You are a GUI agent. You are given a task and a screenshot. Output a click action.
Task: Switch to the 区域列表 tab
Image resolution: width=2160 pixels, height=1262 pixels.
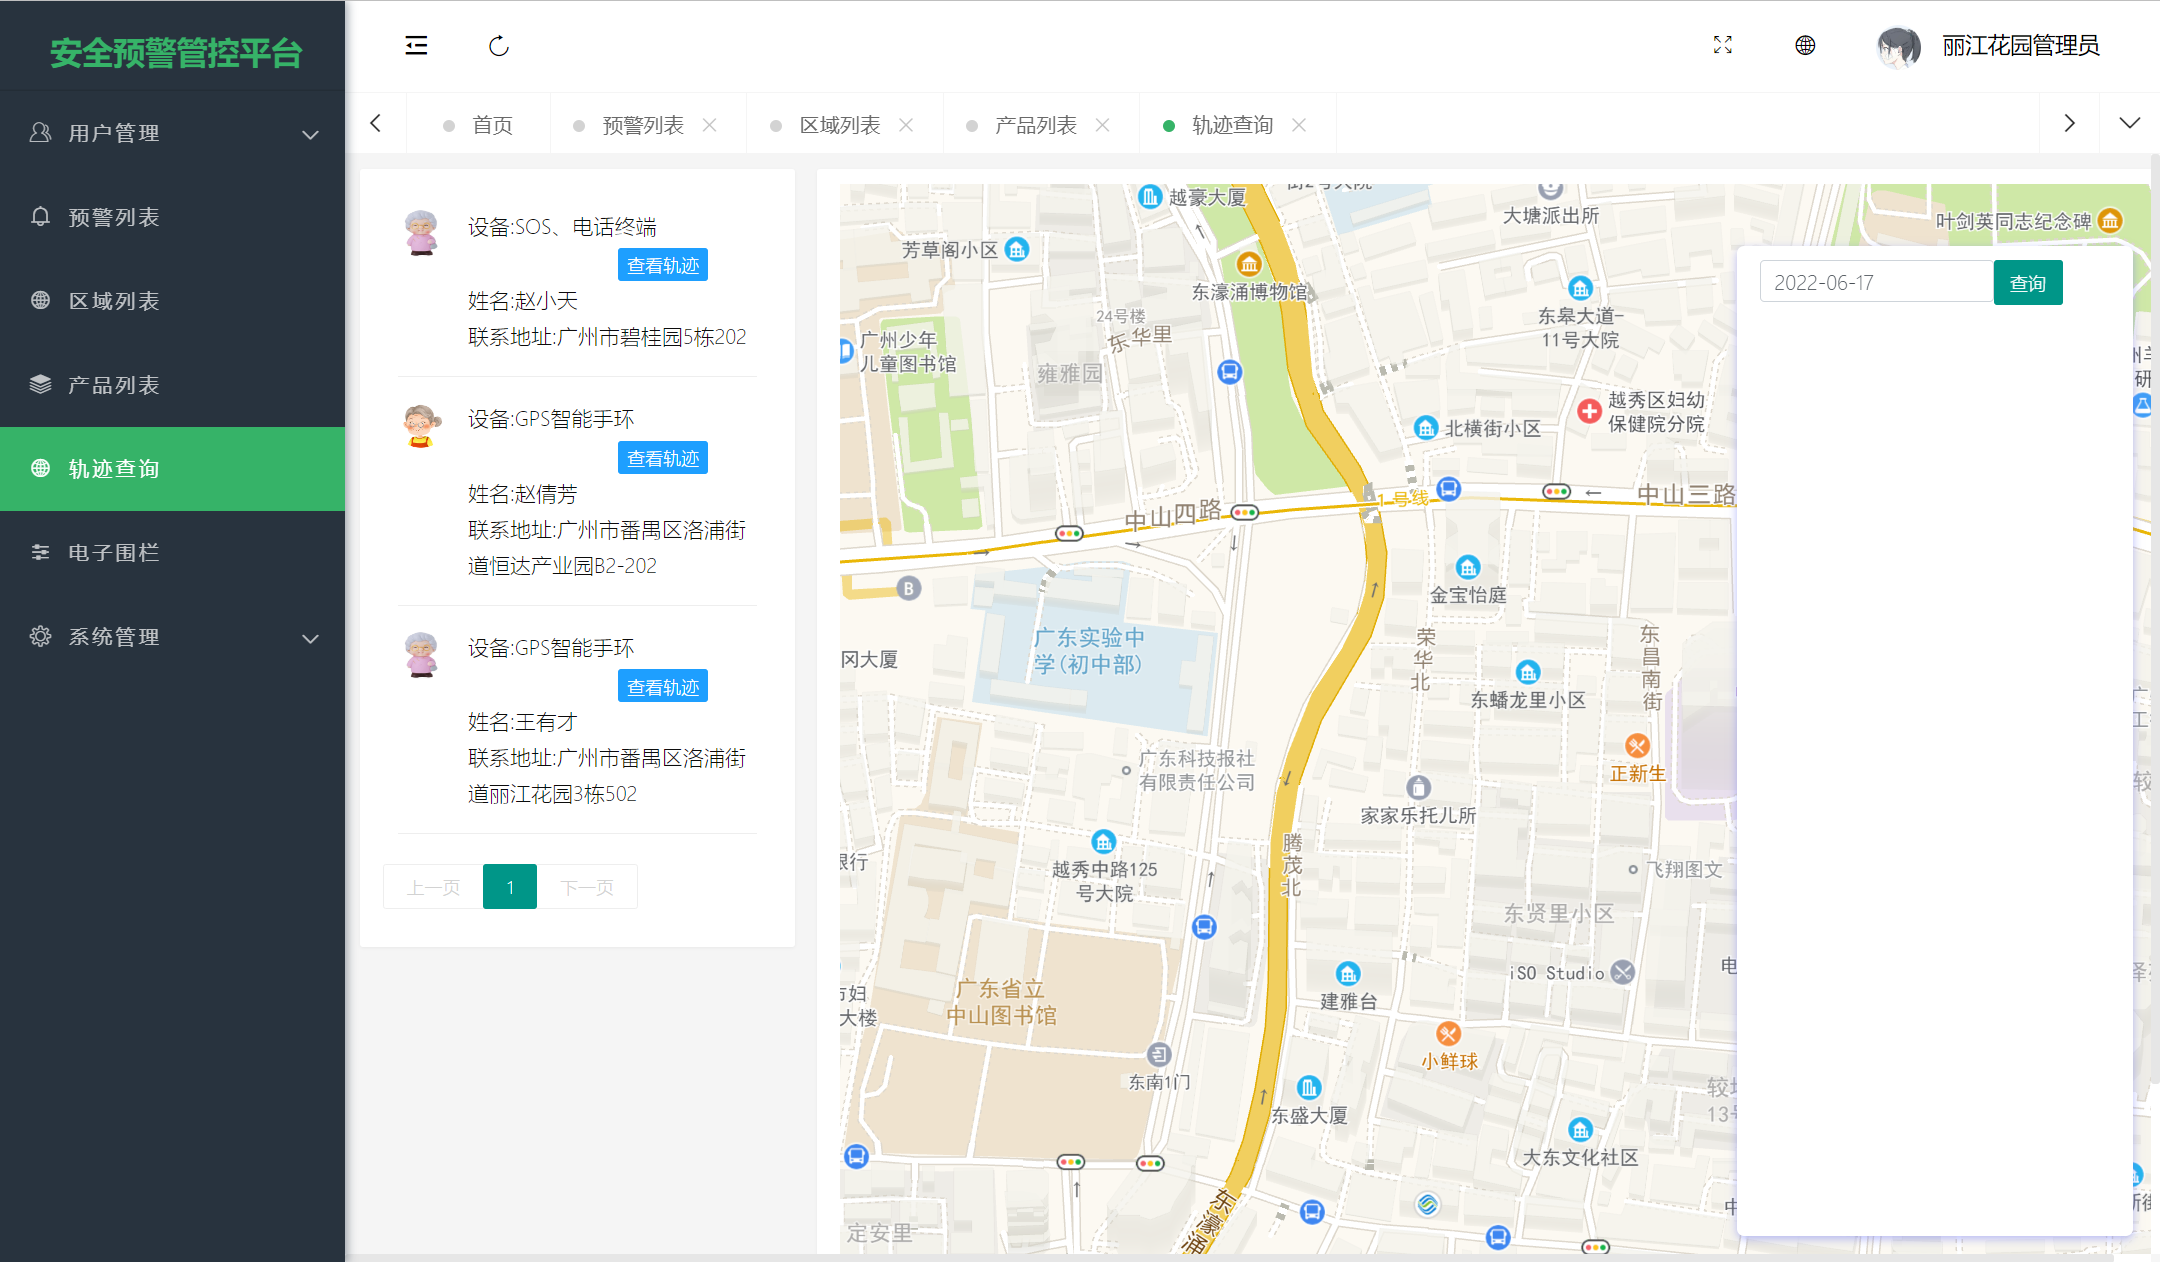pos(839,125)
